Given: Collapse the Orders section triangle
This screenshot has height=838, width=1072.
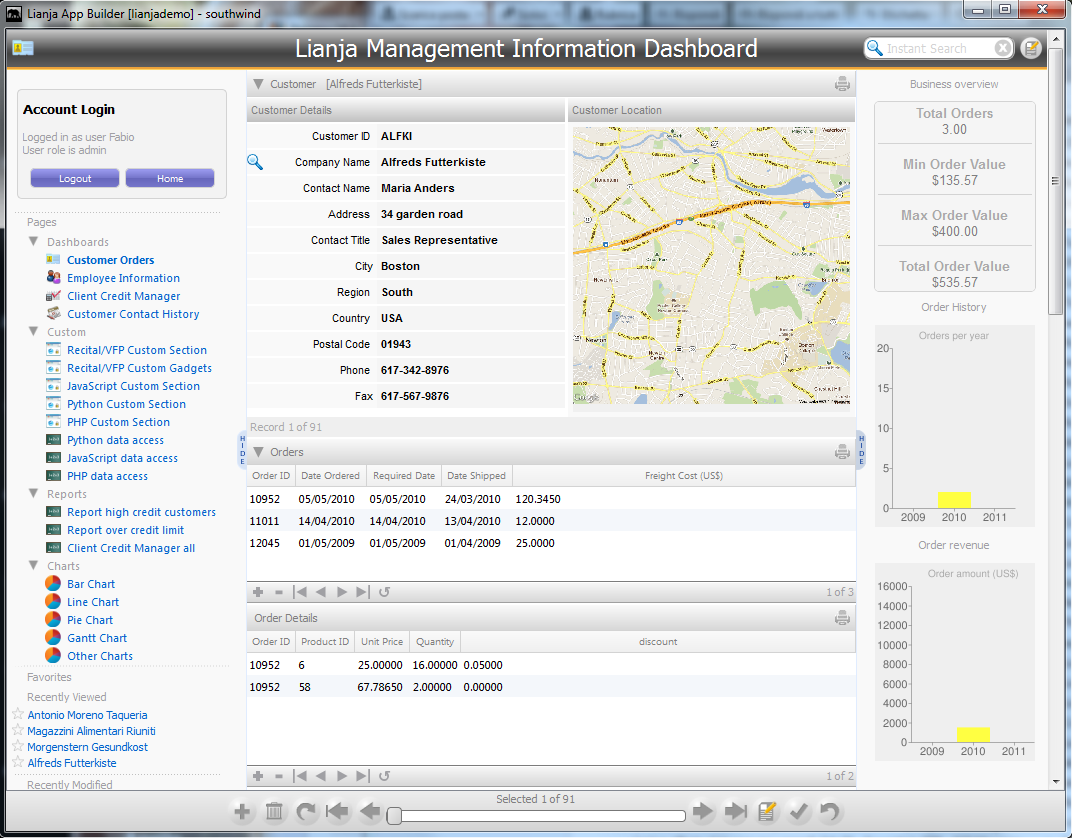Looking at the screenshot, I should point(258,452).
